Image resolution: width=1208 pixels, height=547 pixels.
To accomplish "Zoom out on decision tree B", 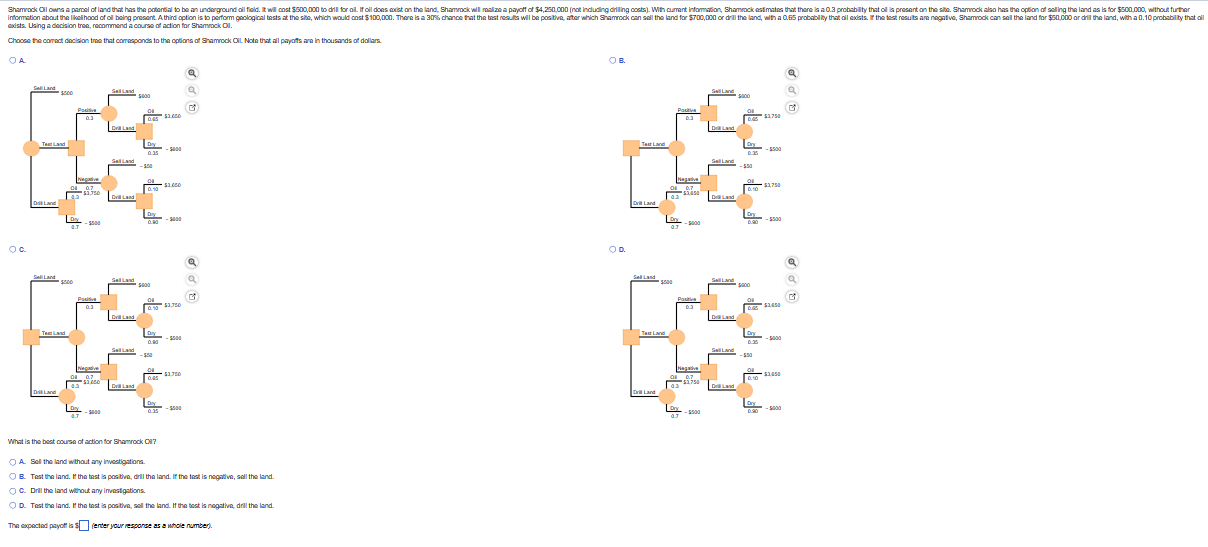I will (x=793, y=90).
